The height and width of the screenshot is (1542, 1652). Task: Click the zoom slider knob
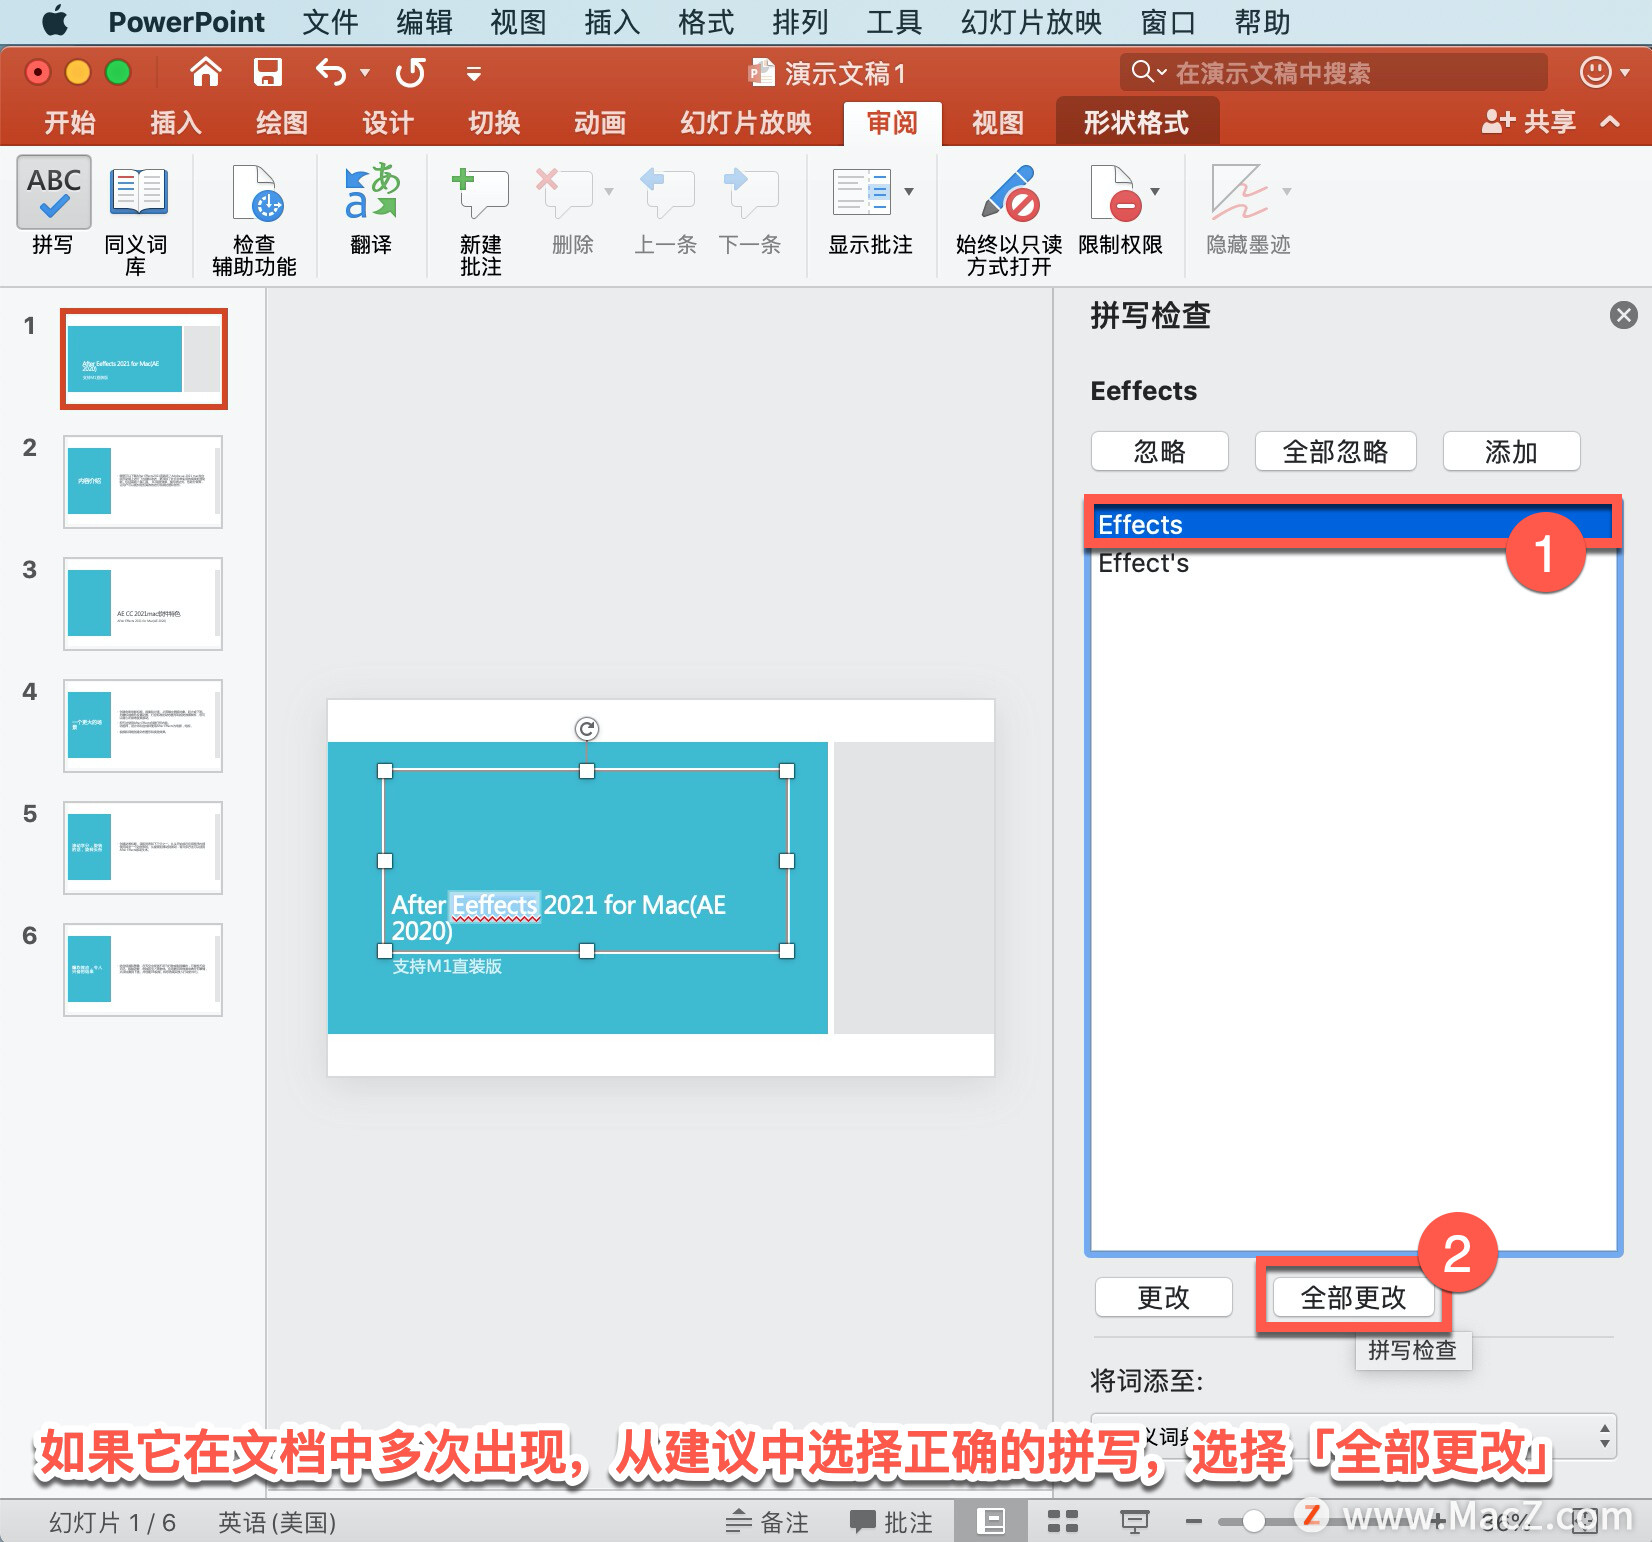pos(1254,1521)
